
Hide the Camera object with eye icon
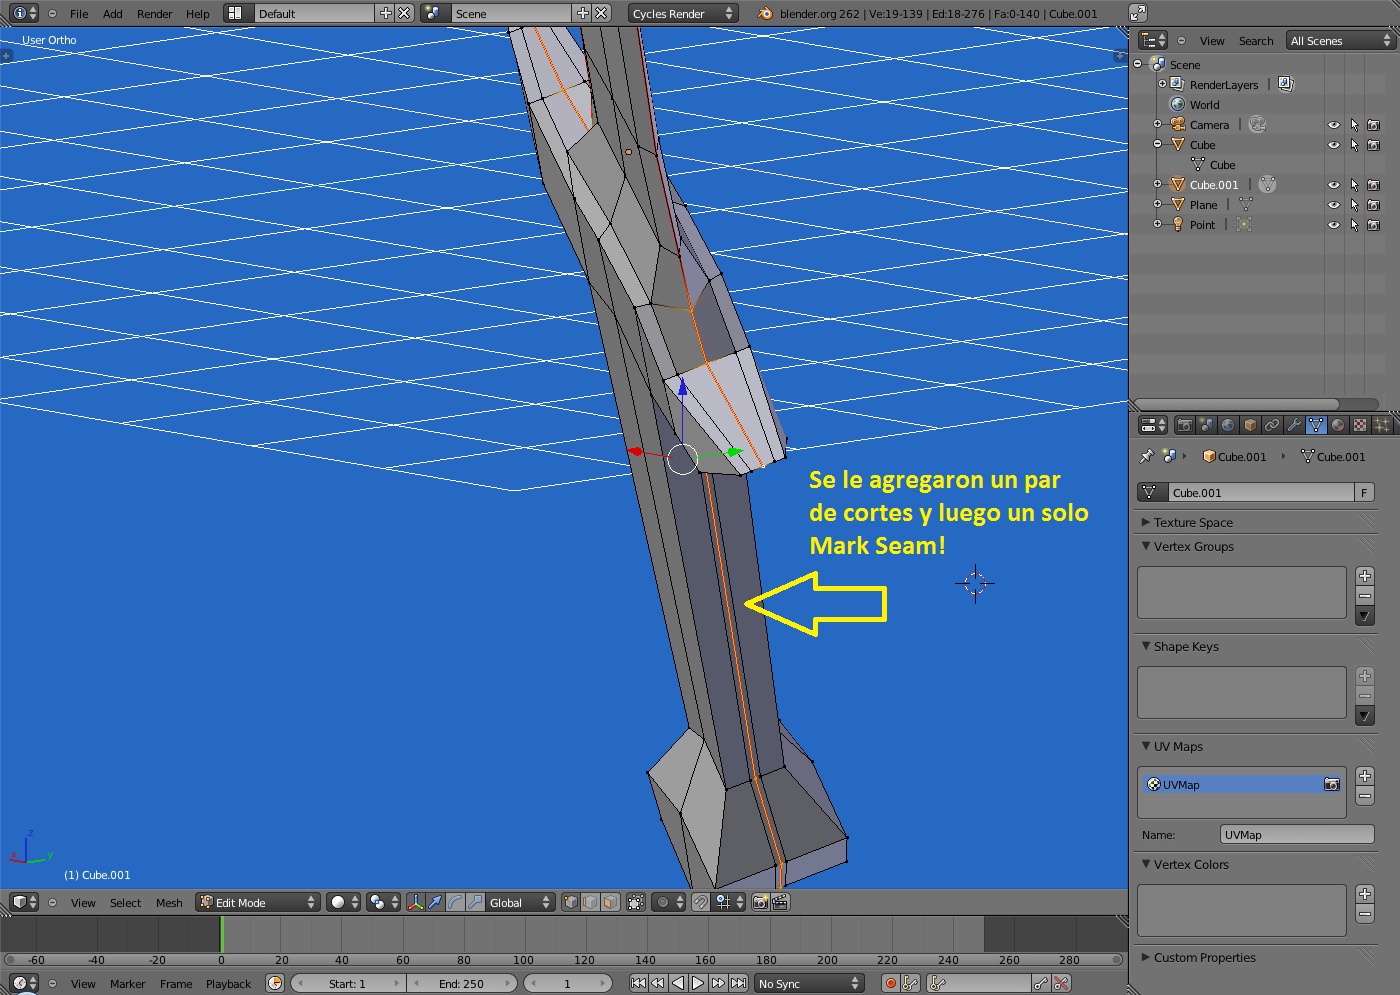click(x=1333, y=125)
